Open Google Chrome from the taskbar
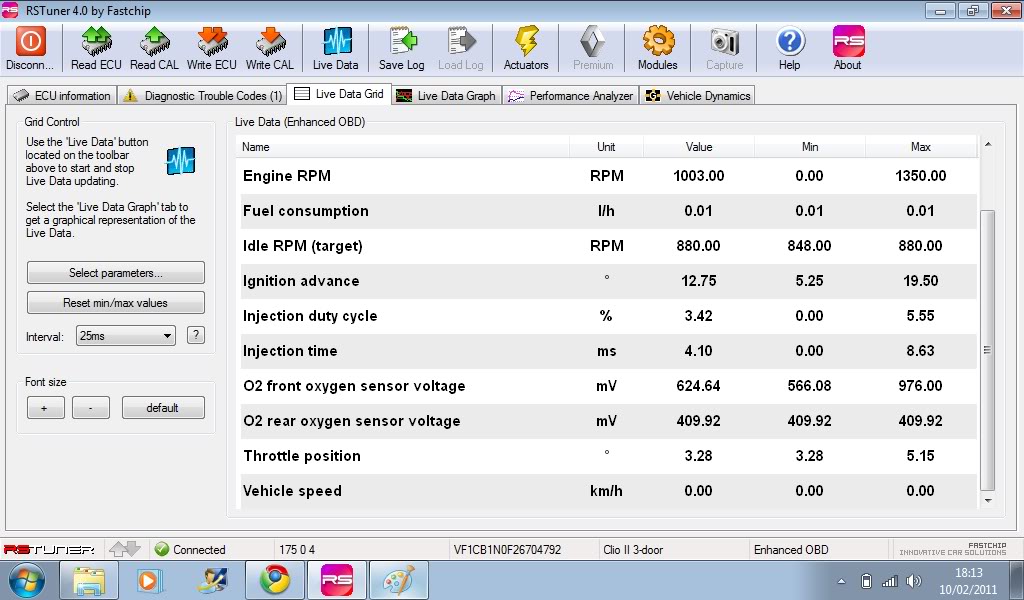The height and width of the screenshot is (600, 1024). (x=274, y=580)
